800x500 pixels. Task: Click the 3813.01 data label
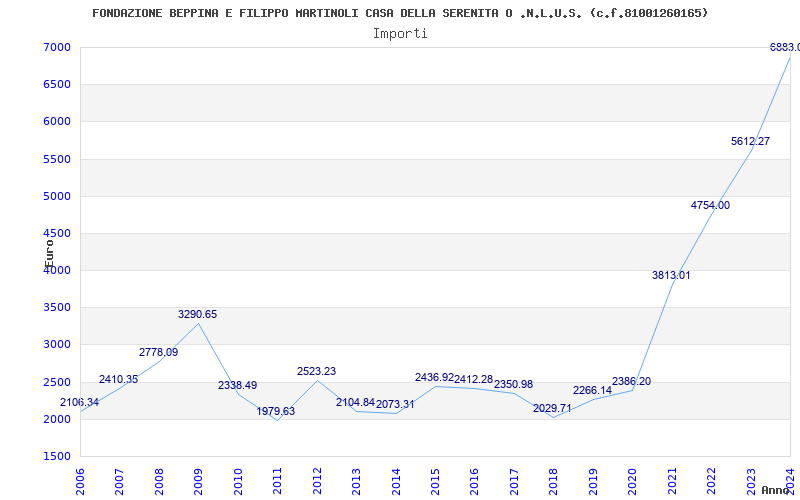coord(671,275)
